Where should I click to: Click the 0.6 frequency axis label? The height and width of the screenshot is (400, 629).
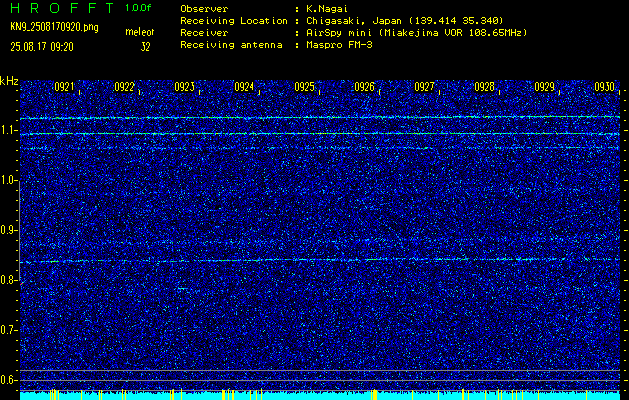7,380
